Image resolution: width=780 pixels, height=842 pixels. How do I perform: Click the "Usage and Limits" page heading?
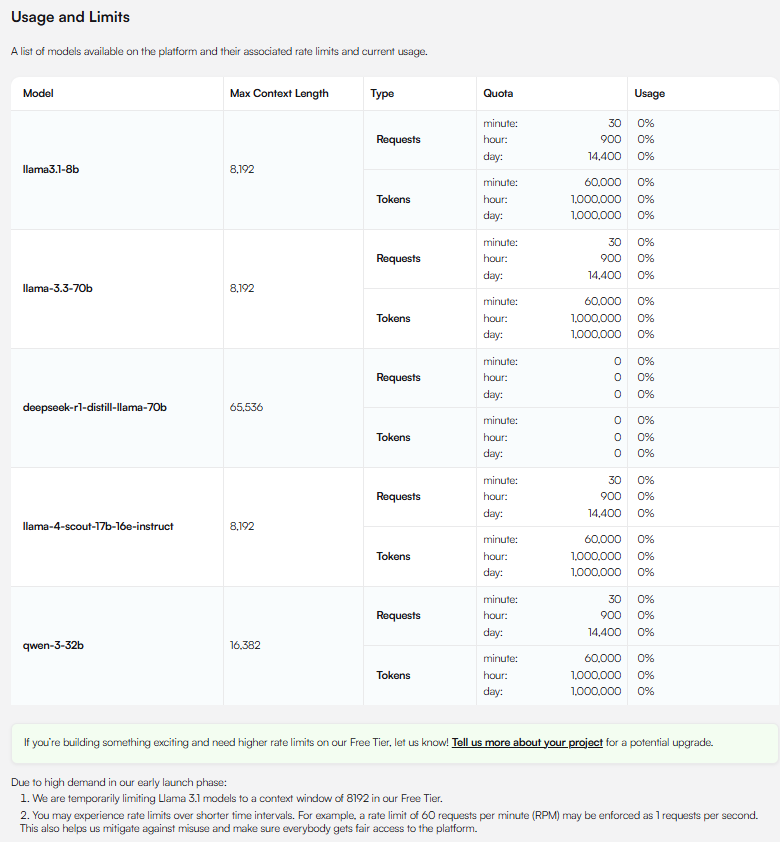pos(70,18)
